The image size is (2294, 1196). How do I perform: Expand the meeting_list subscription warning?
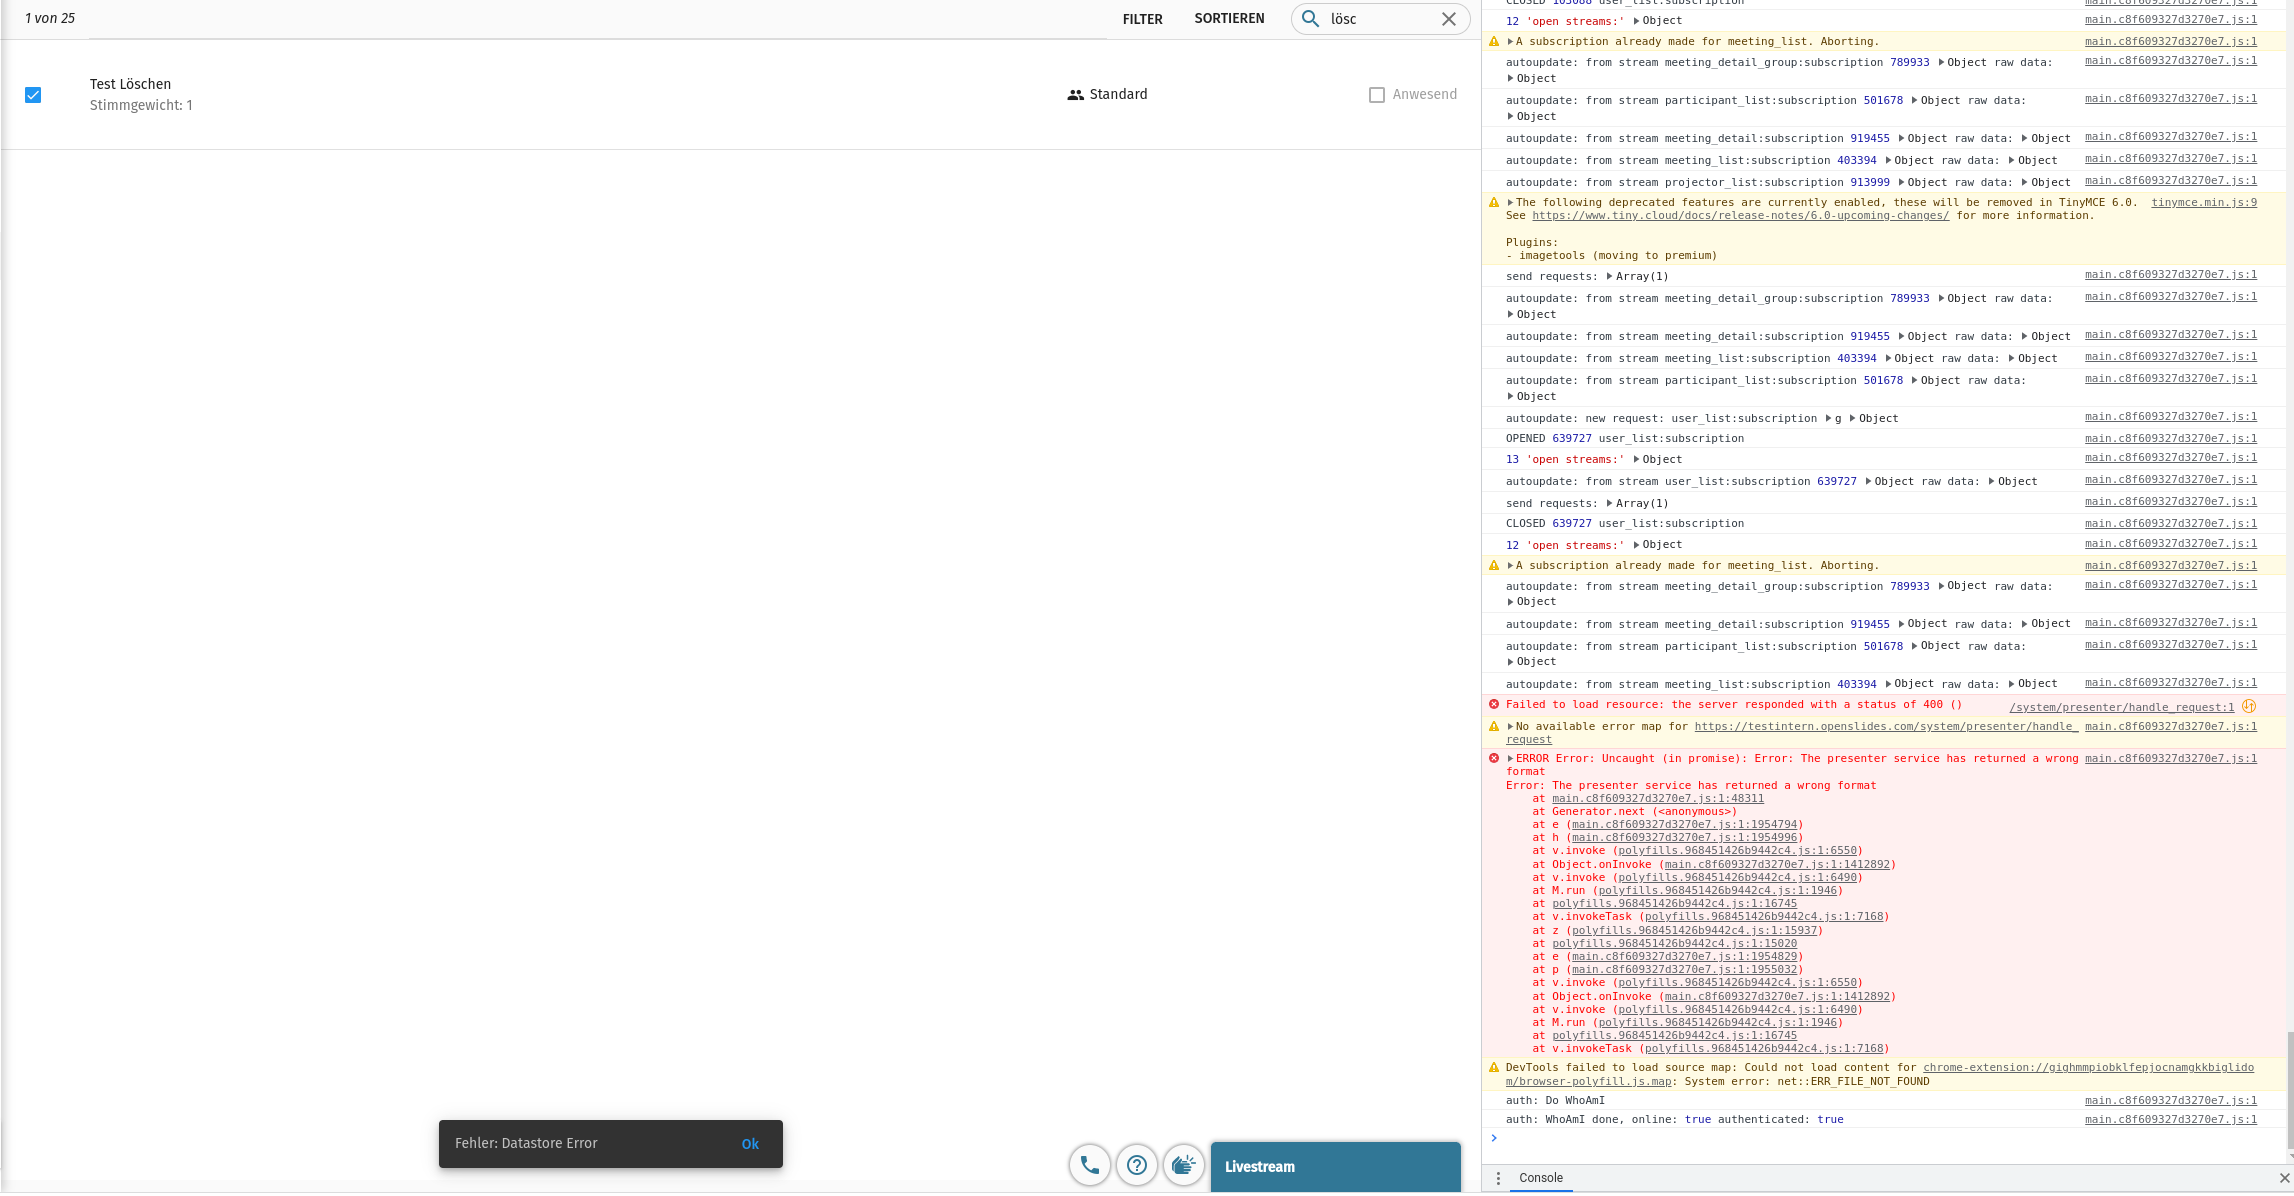coord(1508,565)
